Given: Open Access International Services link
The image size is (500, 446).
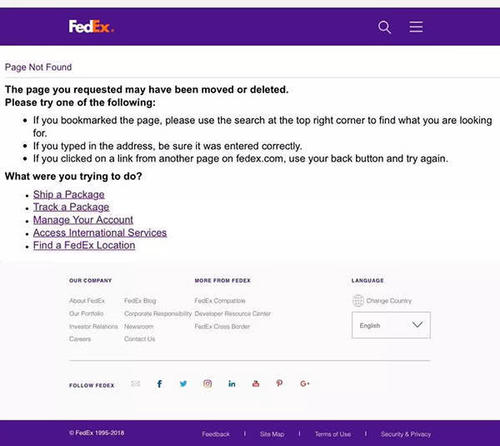Looking at the screenshot, I should 100,233.
